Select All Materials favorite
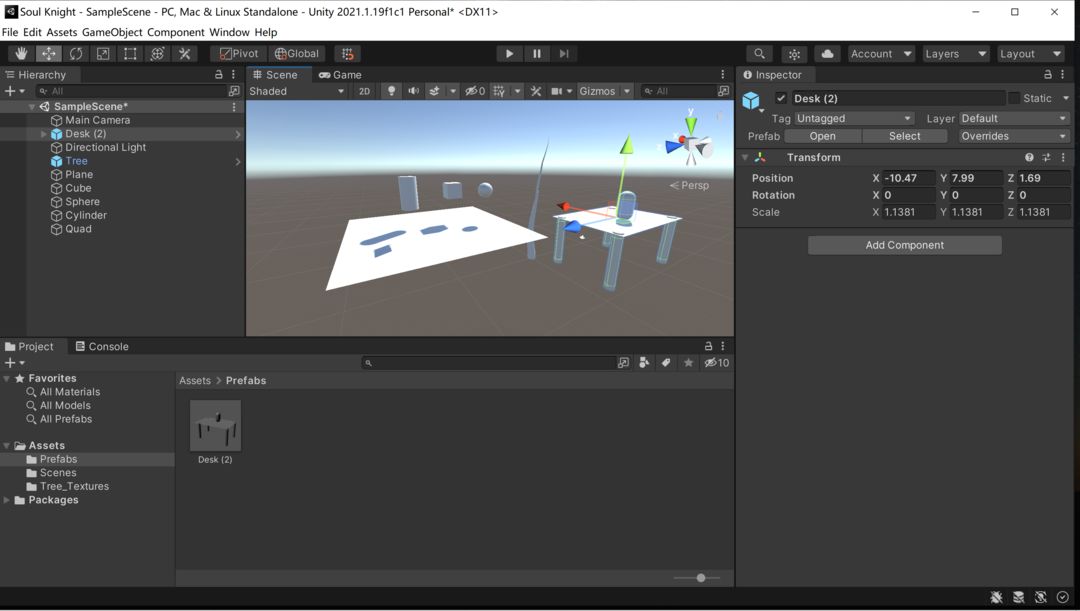This screenshot has height=611, width=1080. pyautogui.click(x=70, y=392)
